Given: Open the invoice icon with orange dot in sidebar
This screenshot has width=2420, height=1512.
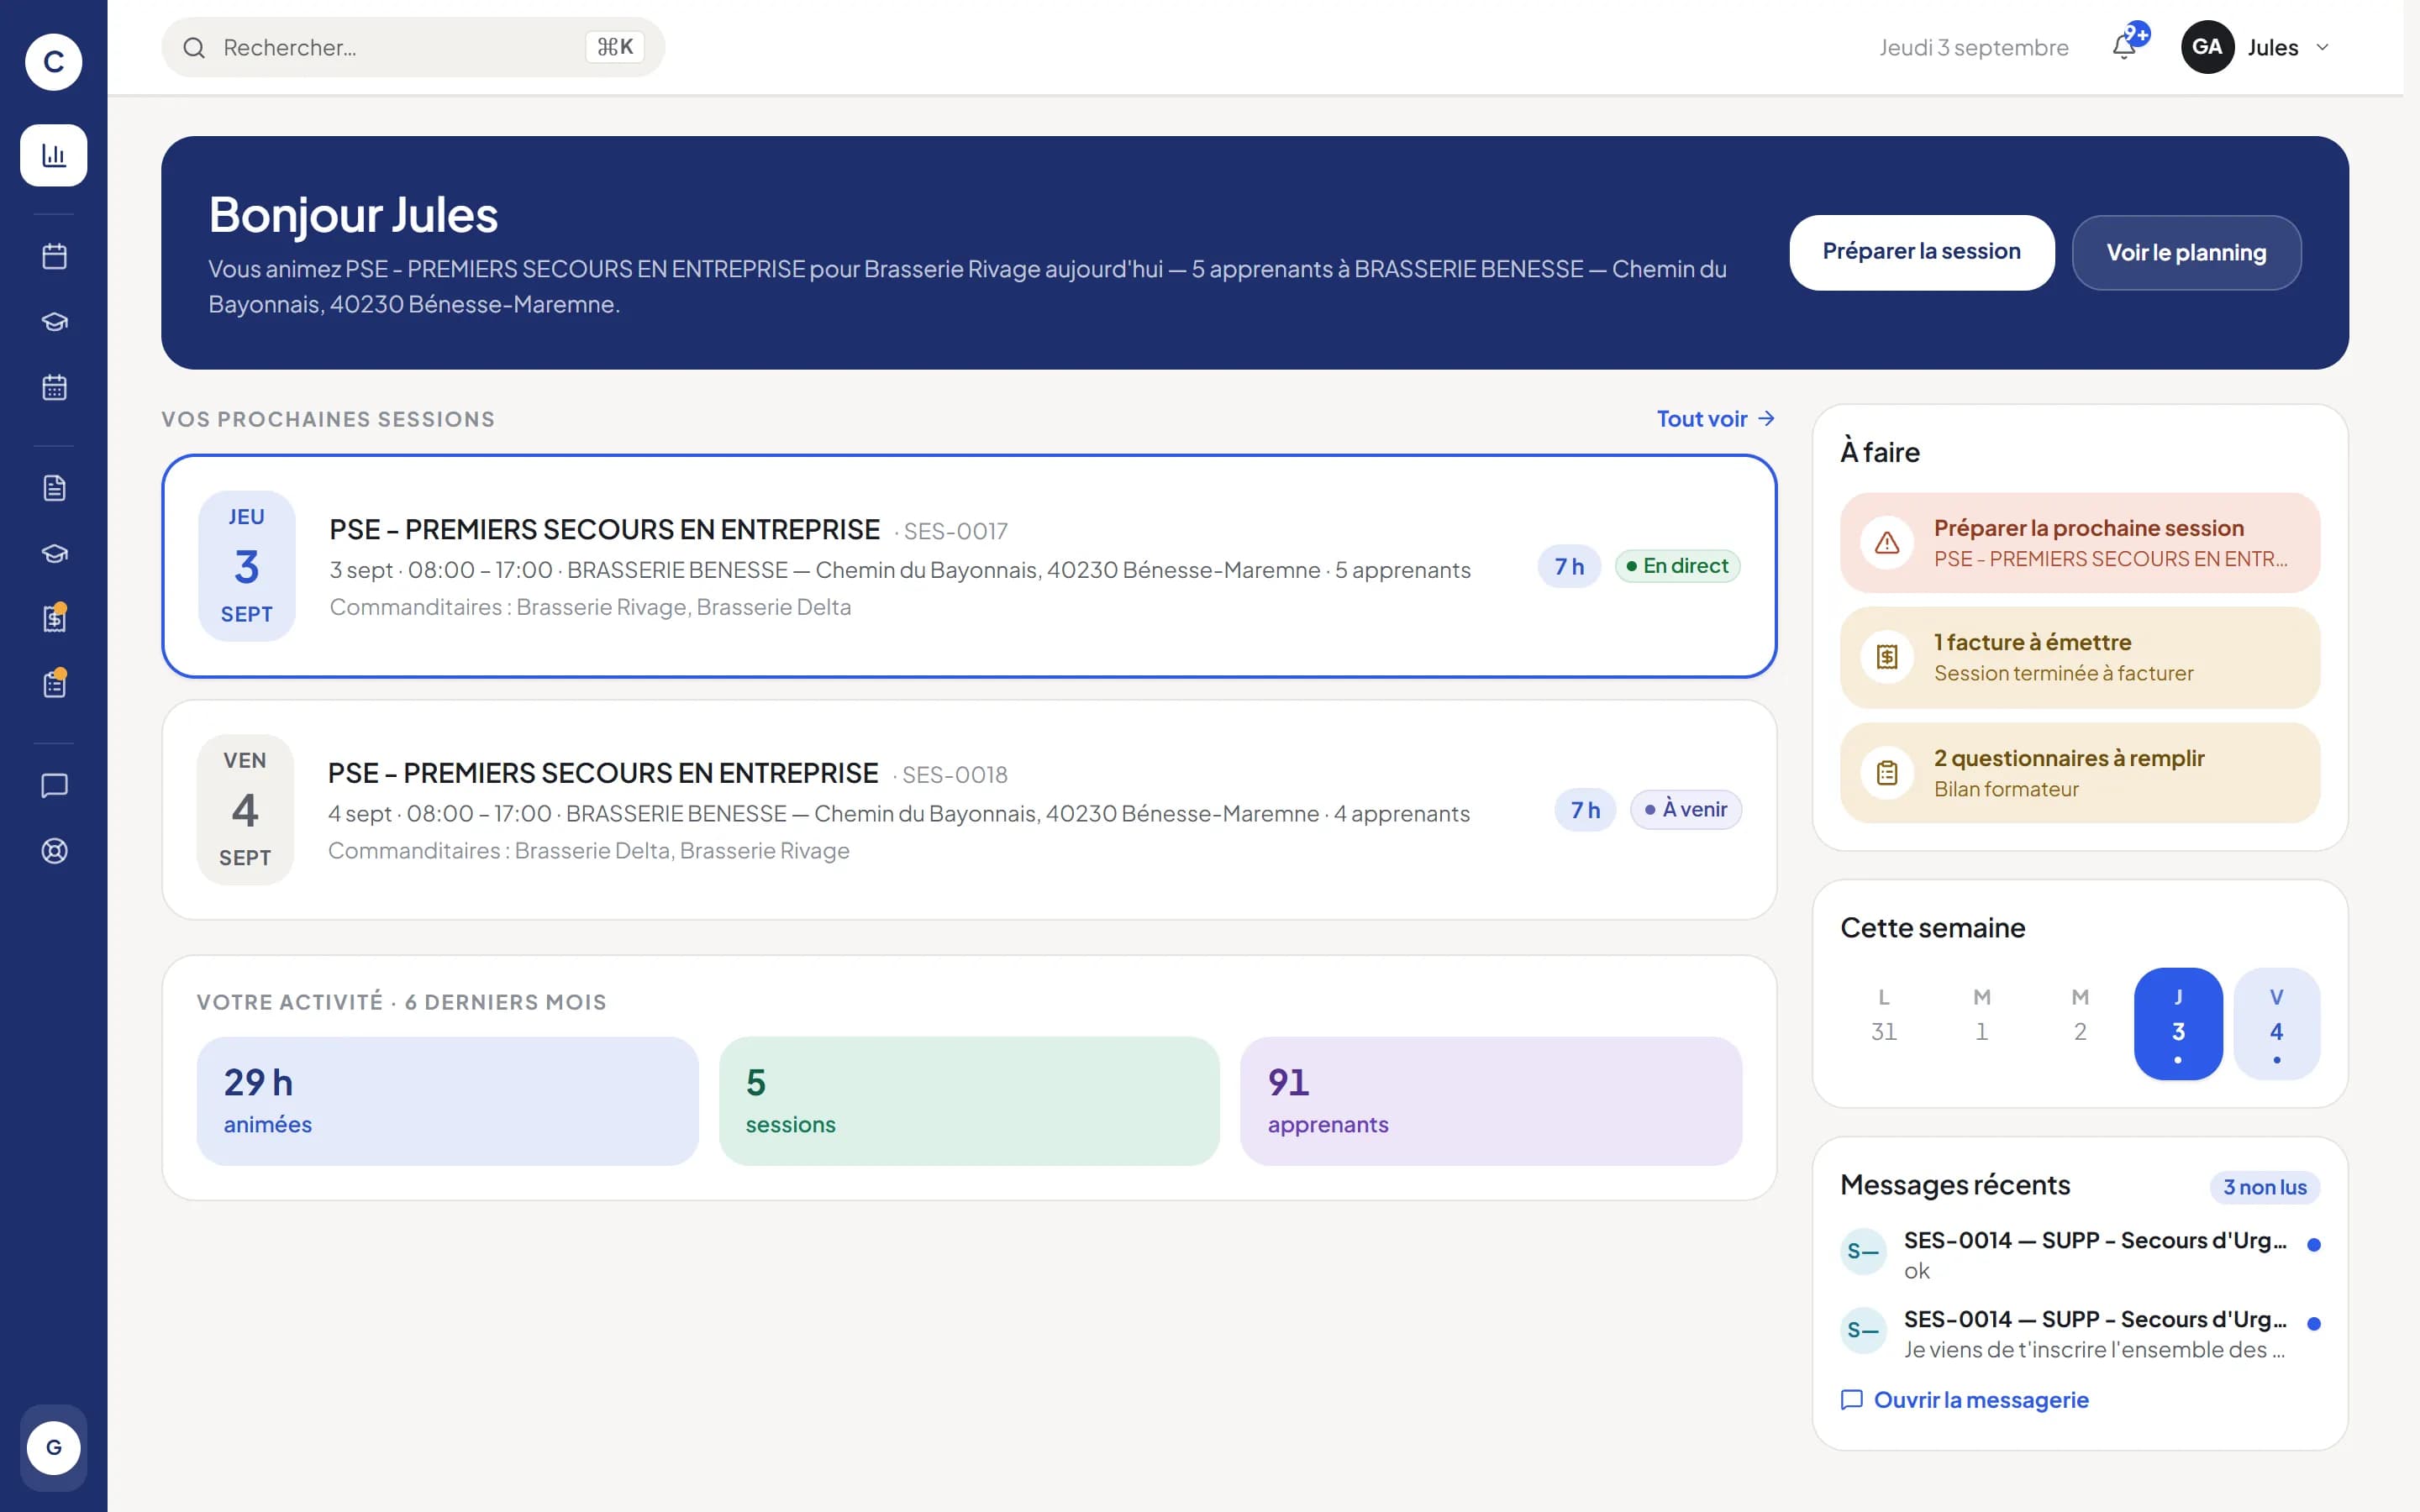Looking at the screenshot, I should 54,618.
